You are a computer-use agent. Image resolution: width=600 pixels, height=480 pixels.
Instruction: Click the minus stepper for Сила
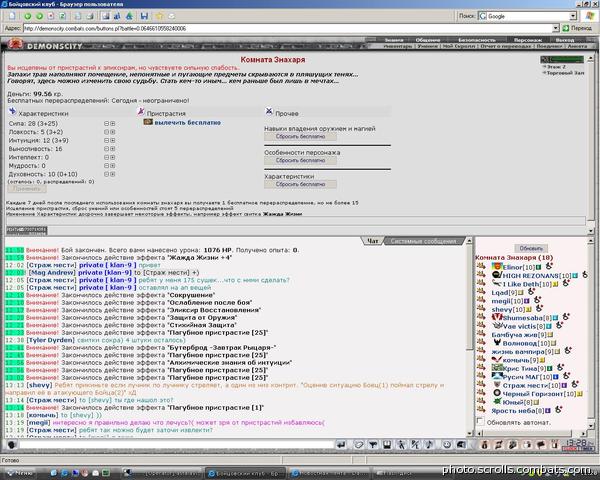pyautogui.click(x=107, y=124)
